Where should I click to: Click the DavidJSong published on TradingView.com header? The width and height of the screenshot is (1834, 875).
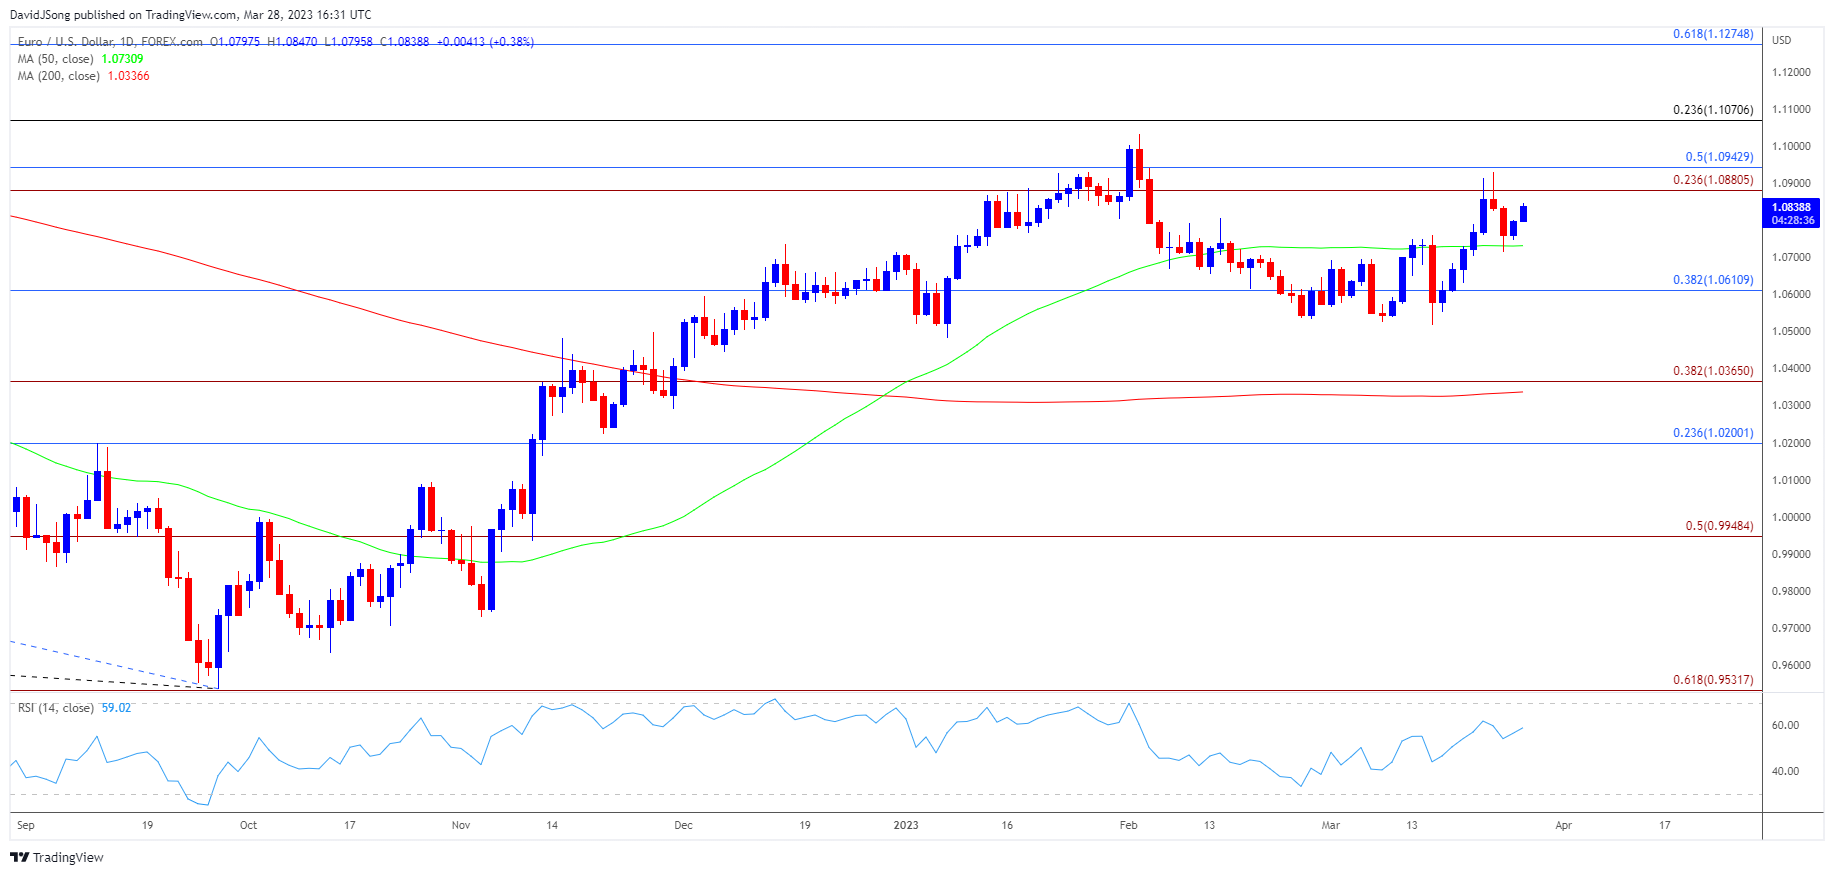tap(190, 15)
